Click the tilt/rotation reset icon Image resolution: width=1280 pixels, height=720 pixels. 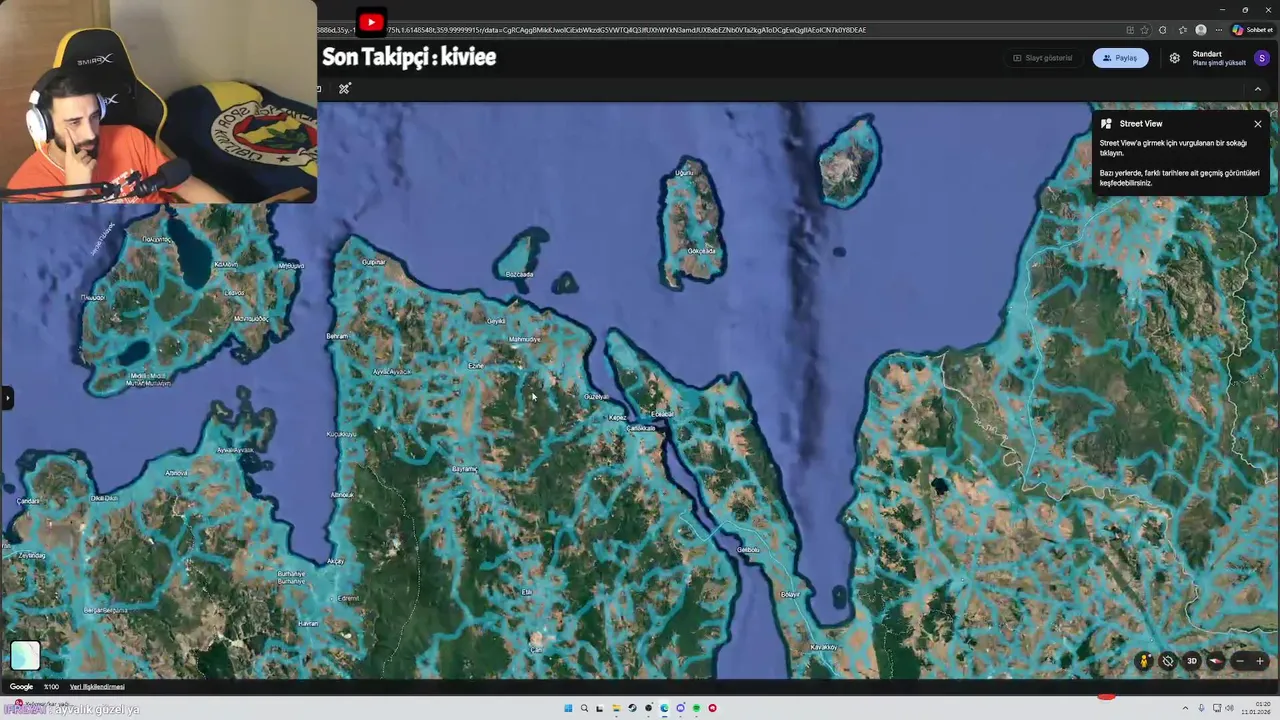pyautogui.click(x=1167, y=661)
